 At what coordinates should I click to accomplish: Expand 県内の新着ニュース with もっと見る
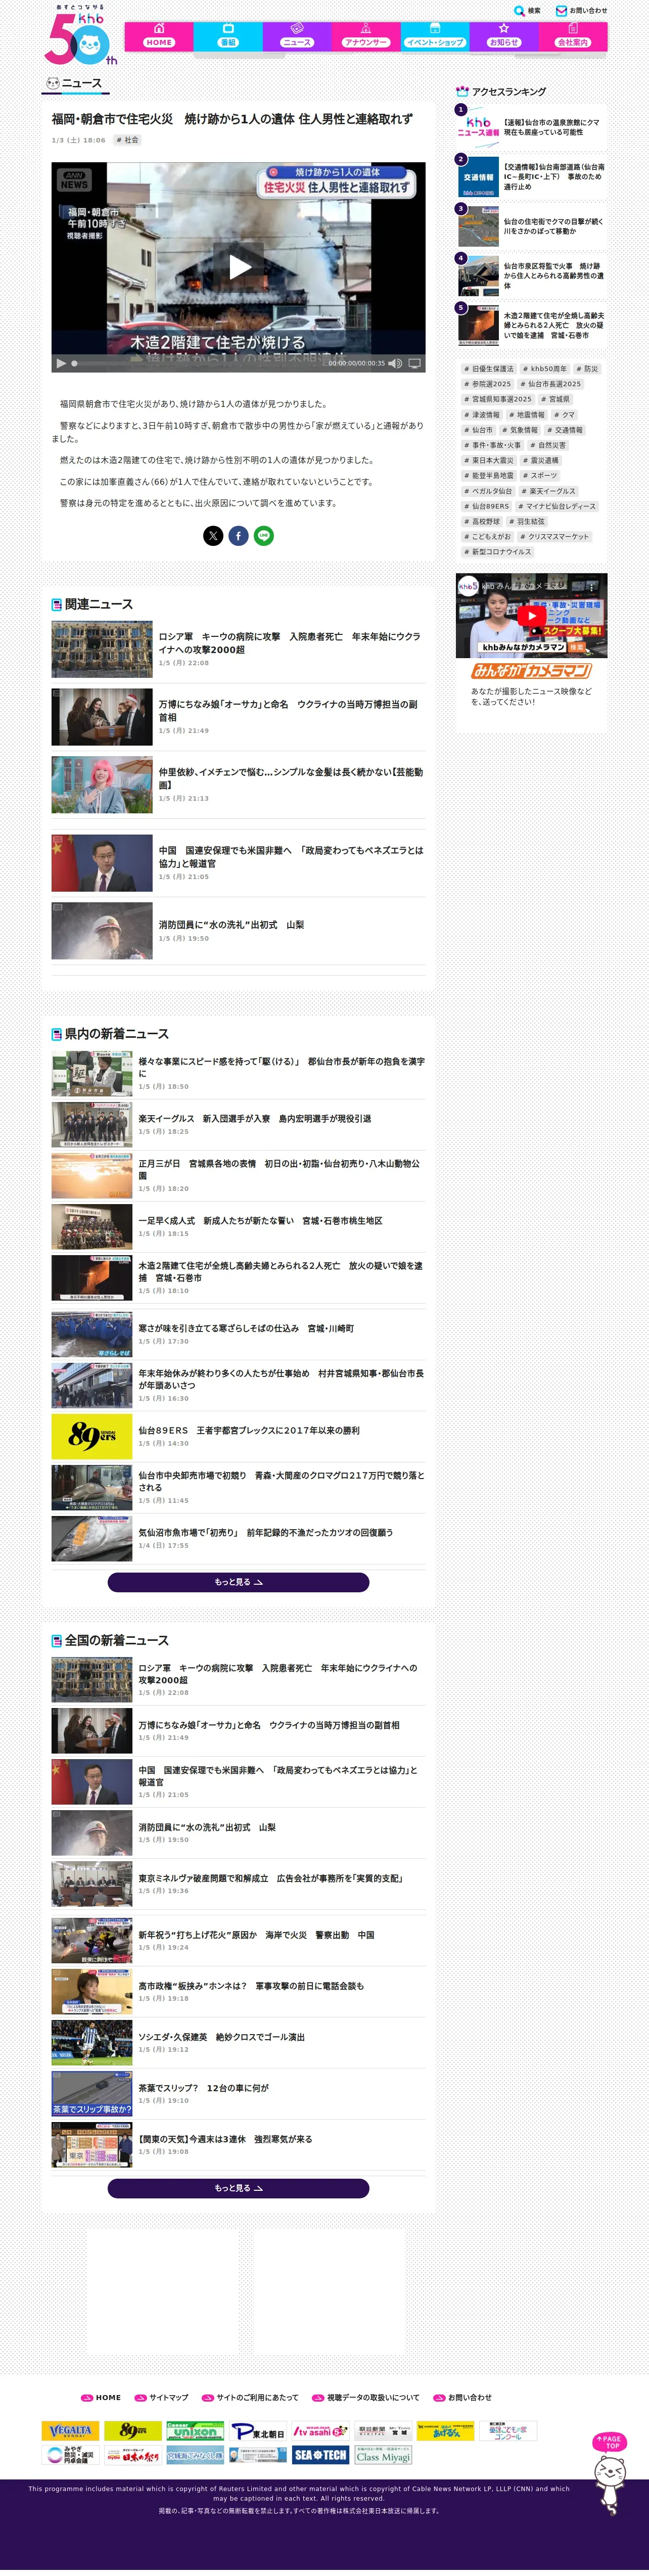point(238,1582)
